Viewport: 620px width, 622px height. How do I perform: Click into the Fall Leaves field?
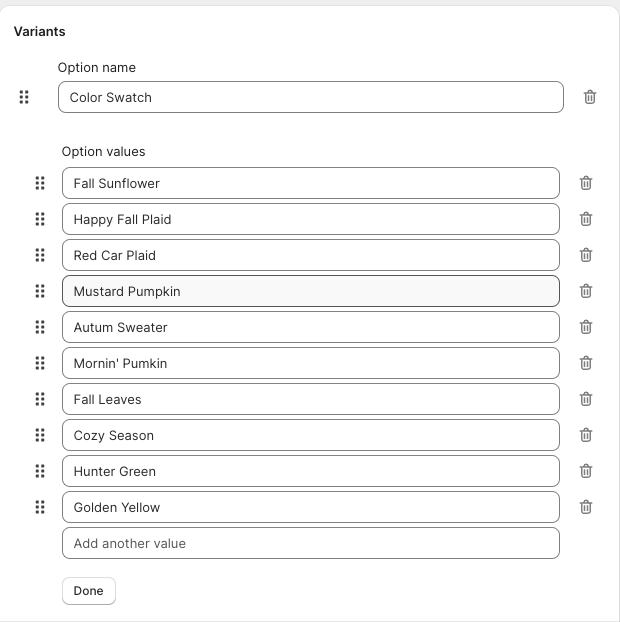point(310,399)
